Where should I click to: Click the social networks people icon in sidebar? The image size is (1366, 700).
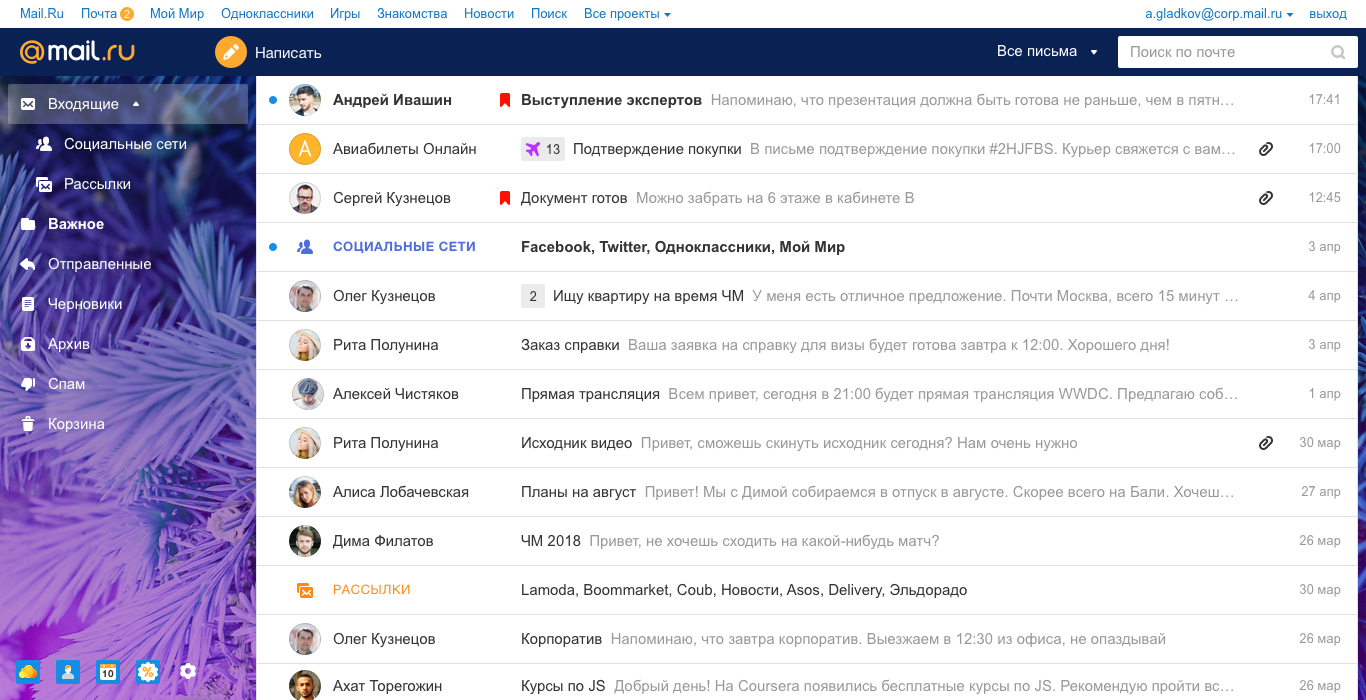click(44, 144)
